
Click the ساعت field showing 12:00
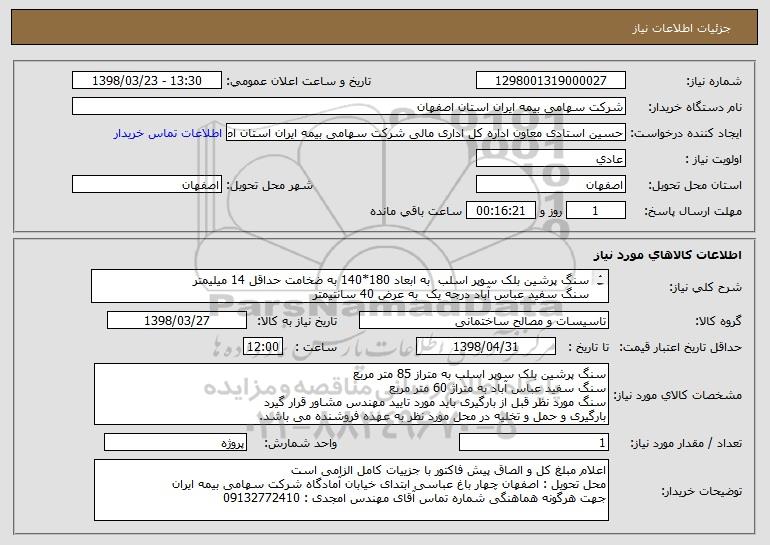[263, 346]
